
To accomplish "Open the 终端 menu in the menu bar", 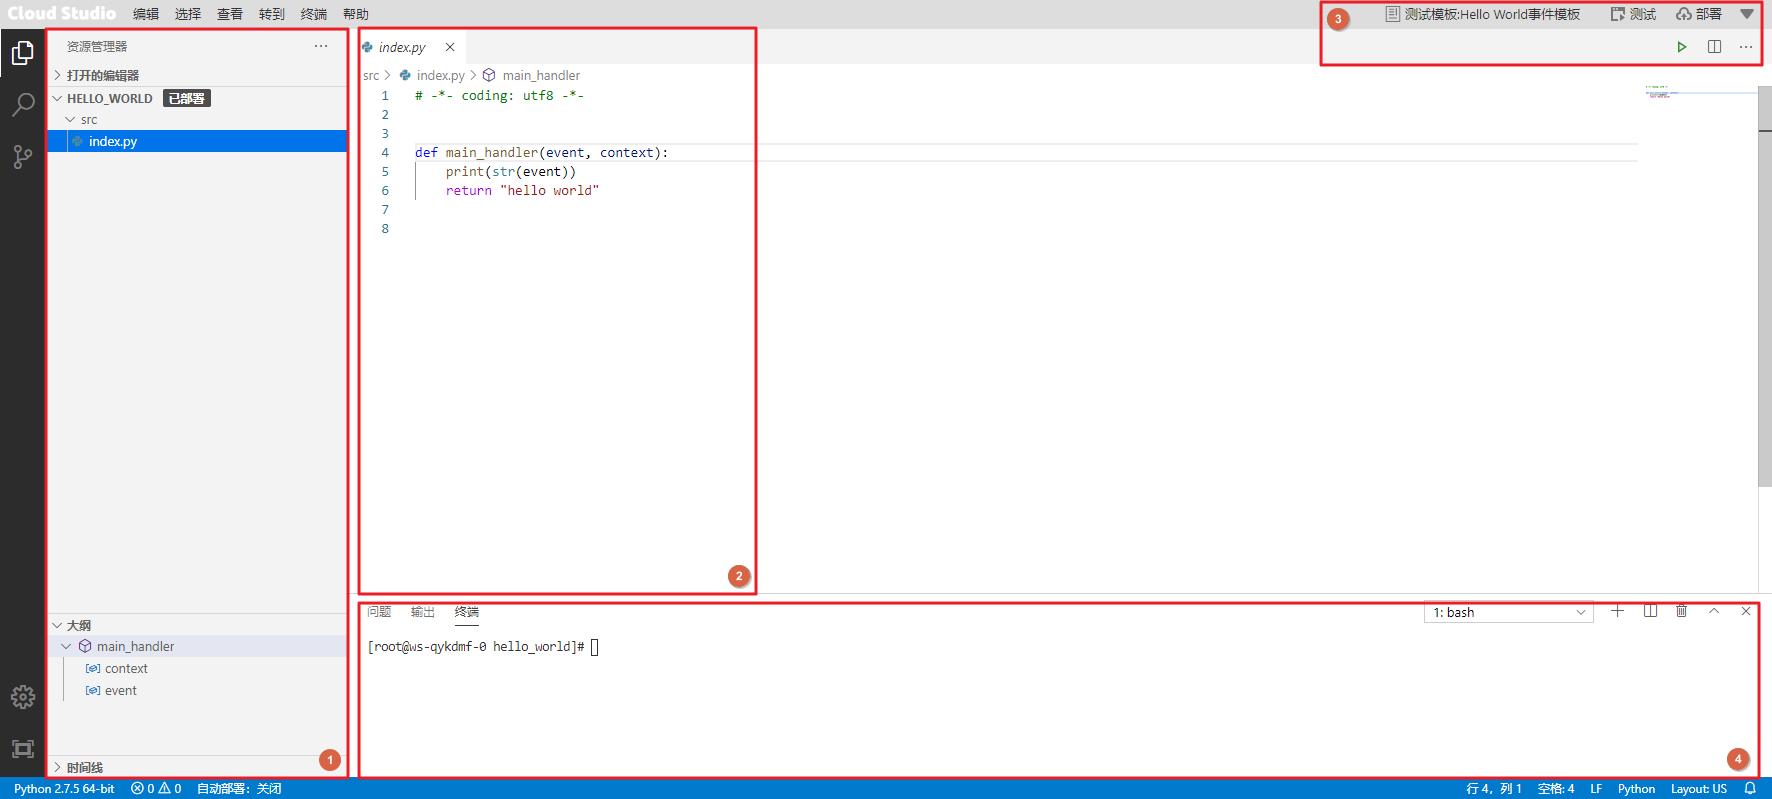I will pos(314,14).
